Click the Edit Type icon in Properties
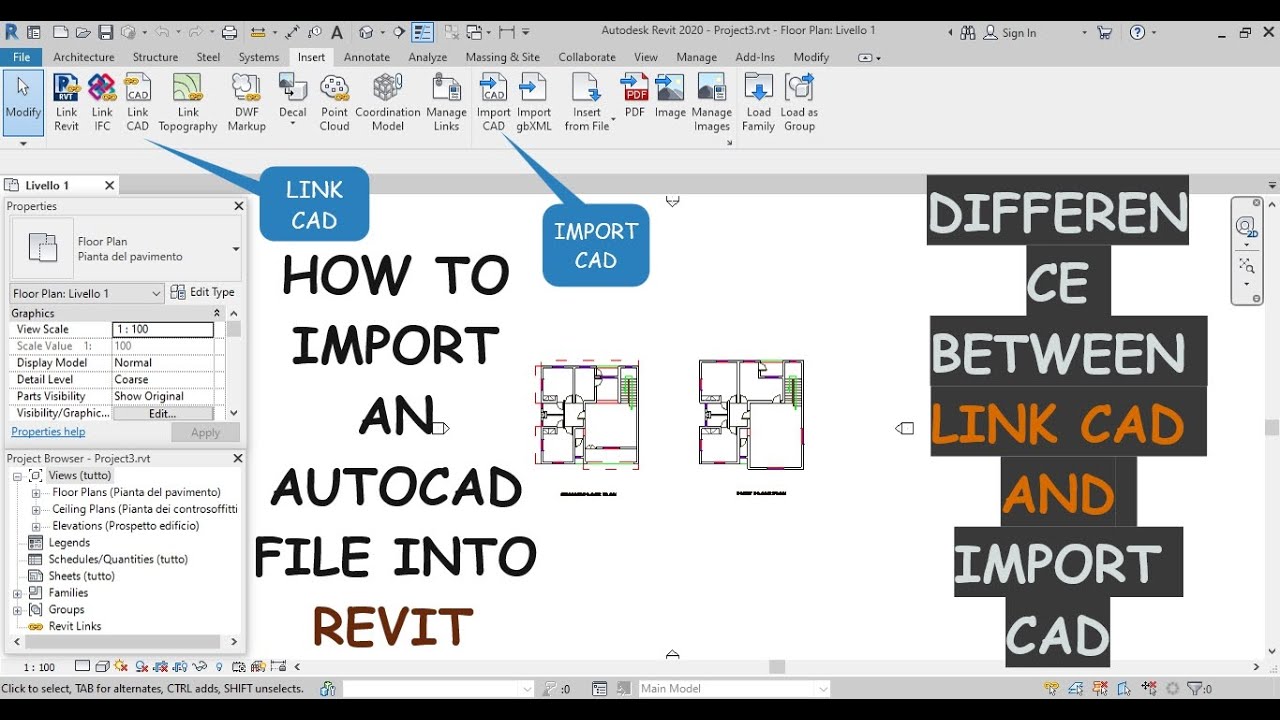This screenshot has width=1280, height=720. coord(202,292)
